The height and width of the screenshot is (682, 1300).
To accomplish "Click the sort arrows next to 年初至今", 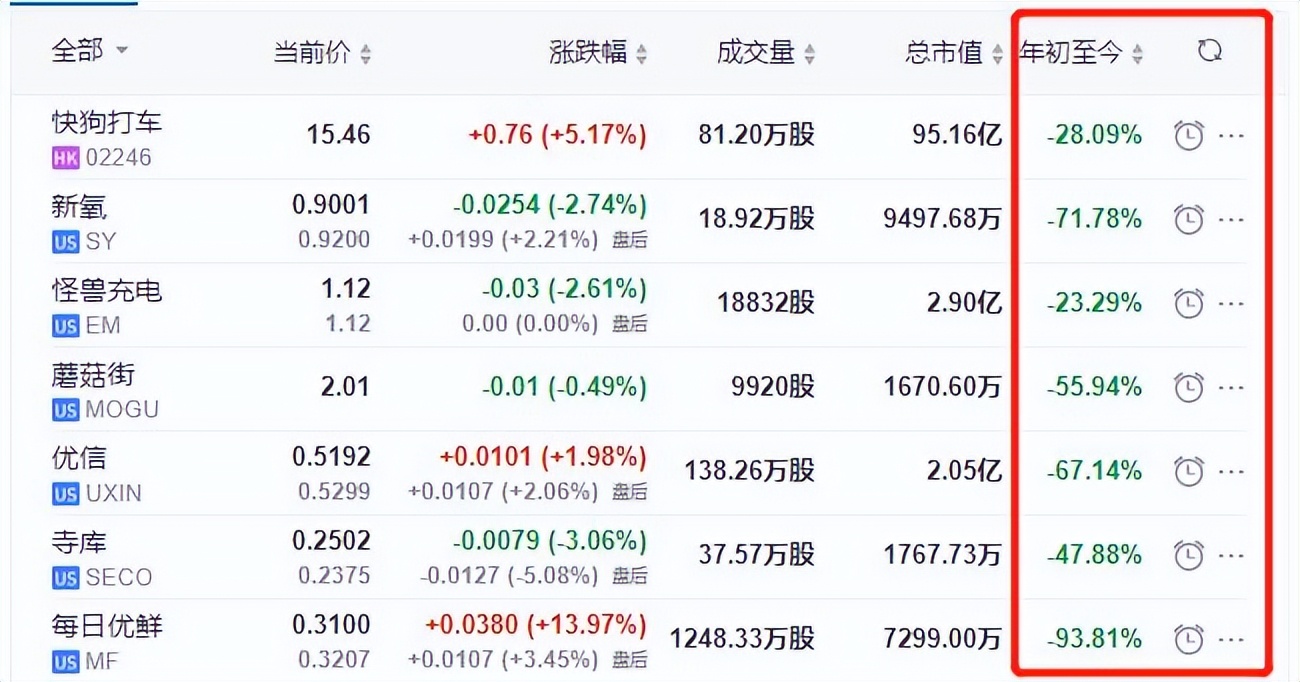I will coord(1136,49).
